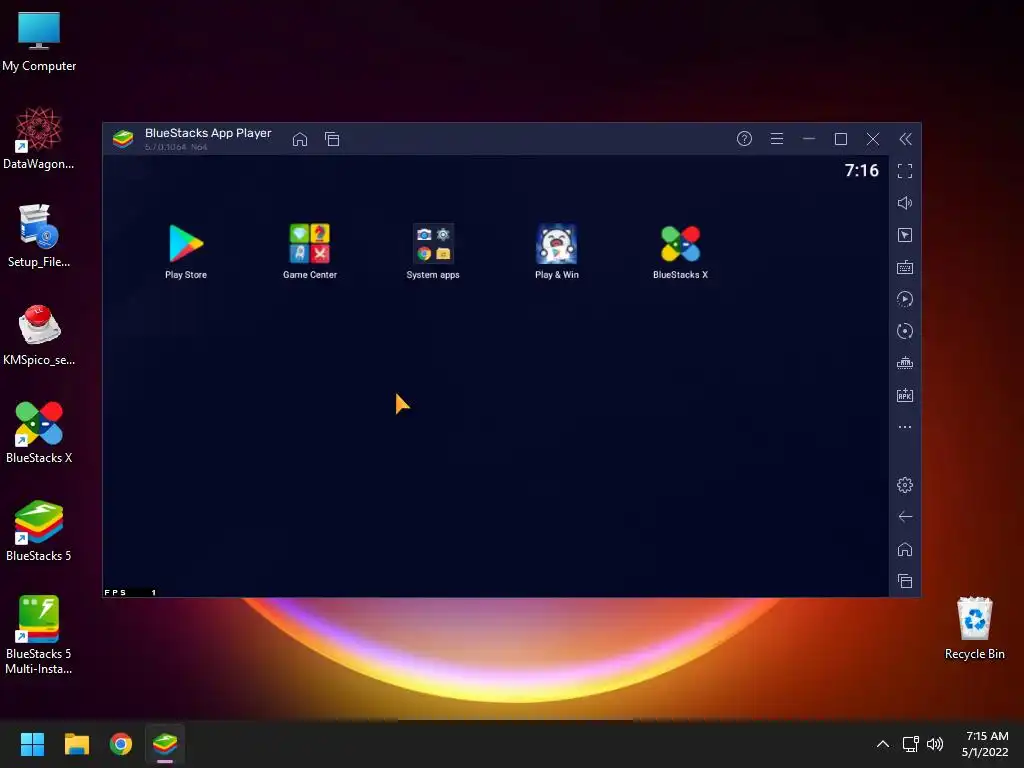Open the memory trim icon in sidebar
The image size is (1024, 768).
904,363
